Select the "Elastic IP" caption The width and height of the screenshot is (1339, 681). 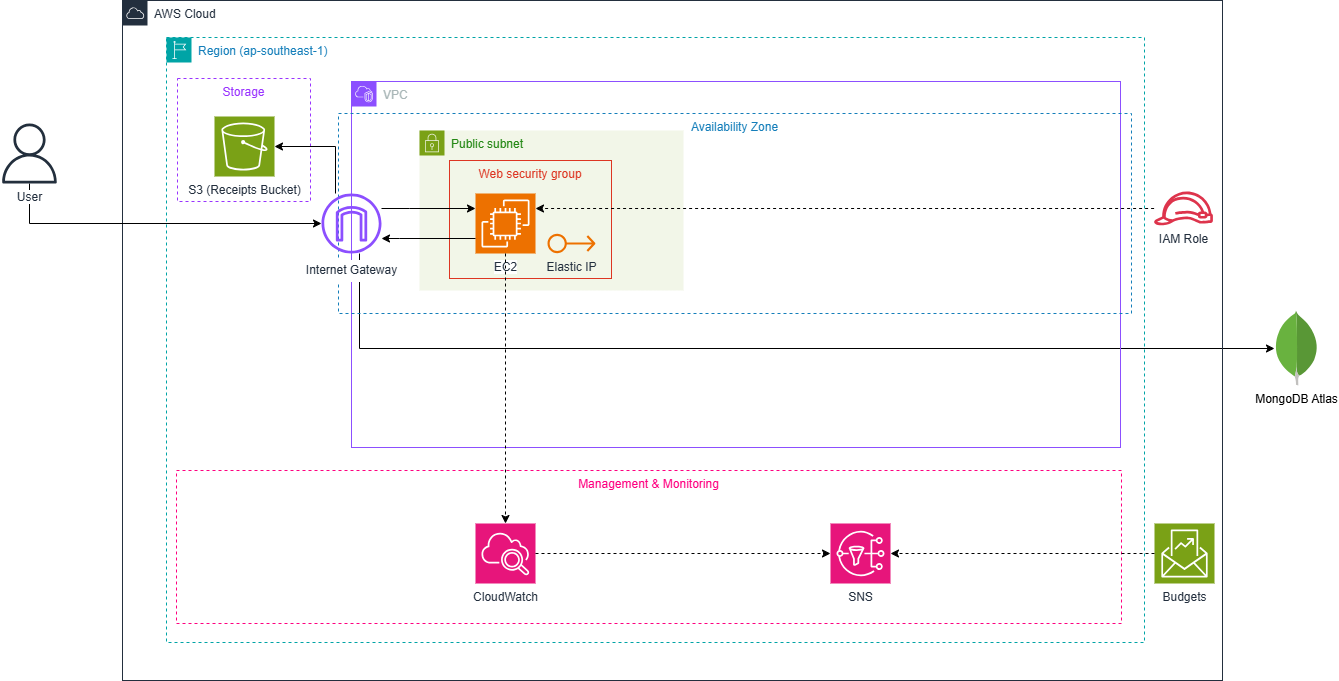pyautogui.click(x=572, y=267)
